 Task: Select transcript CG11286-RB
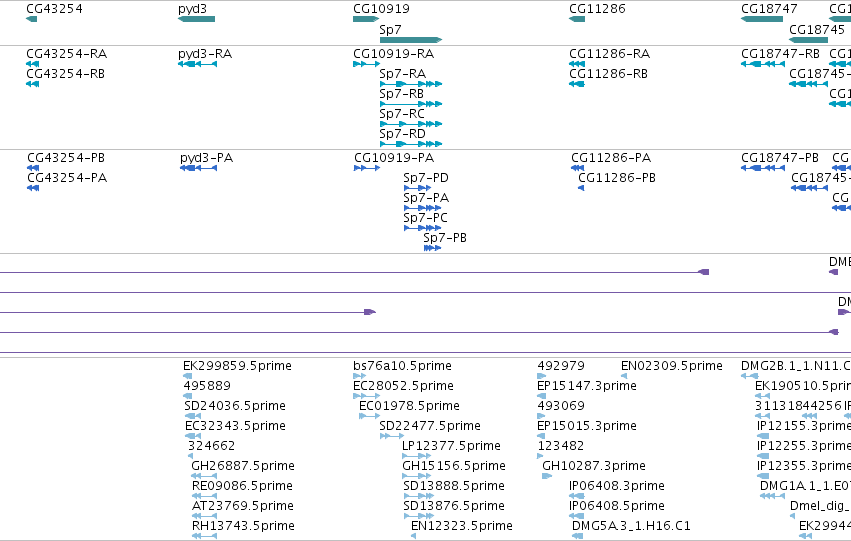click(608, 74)
